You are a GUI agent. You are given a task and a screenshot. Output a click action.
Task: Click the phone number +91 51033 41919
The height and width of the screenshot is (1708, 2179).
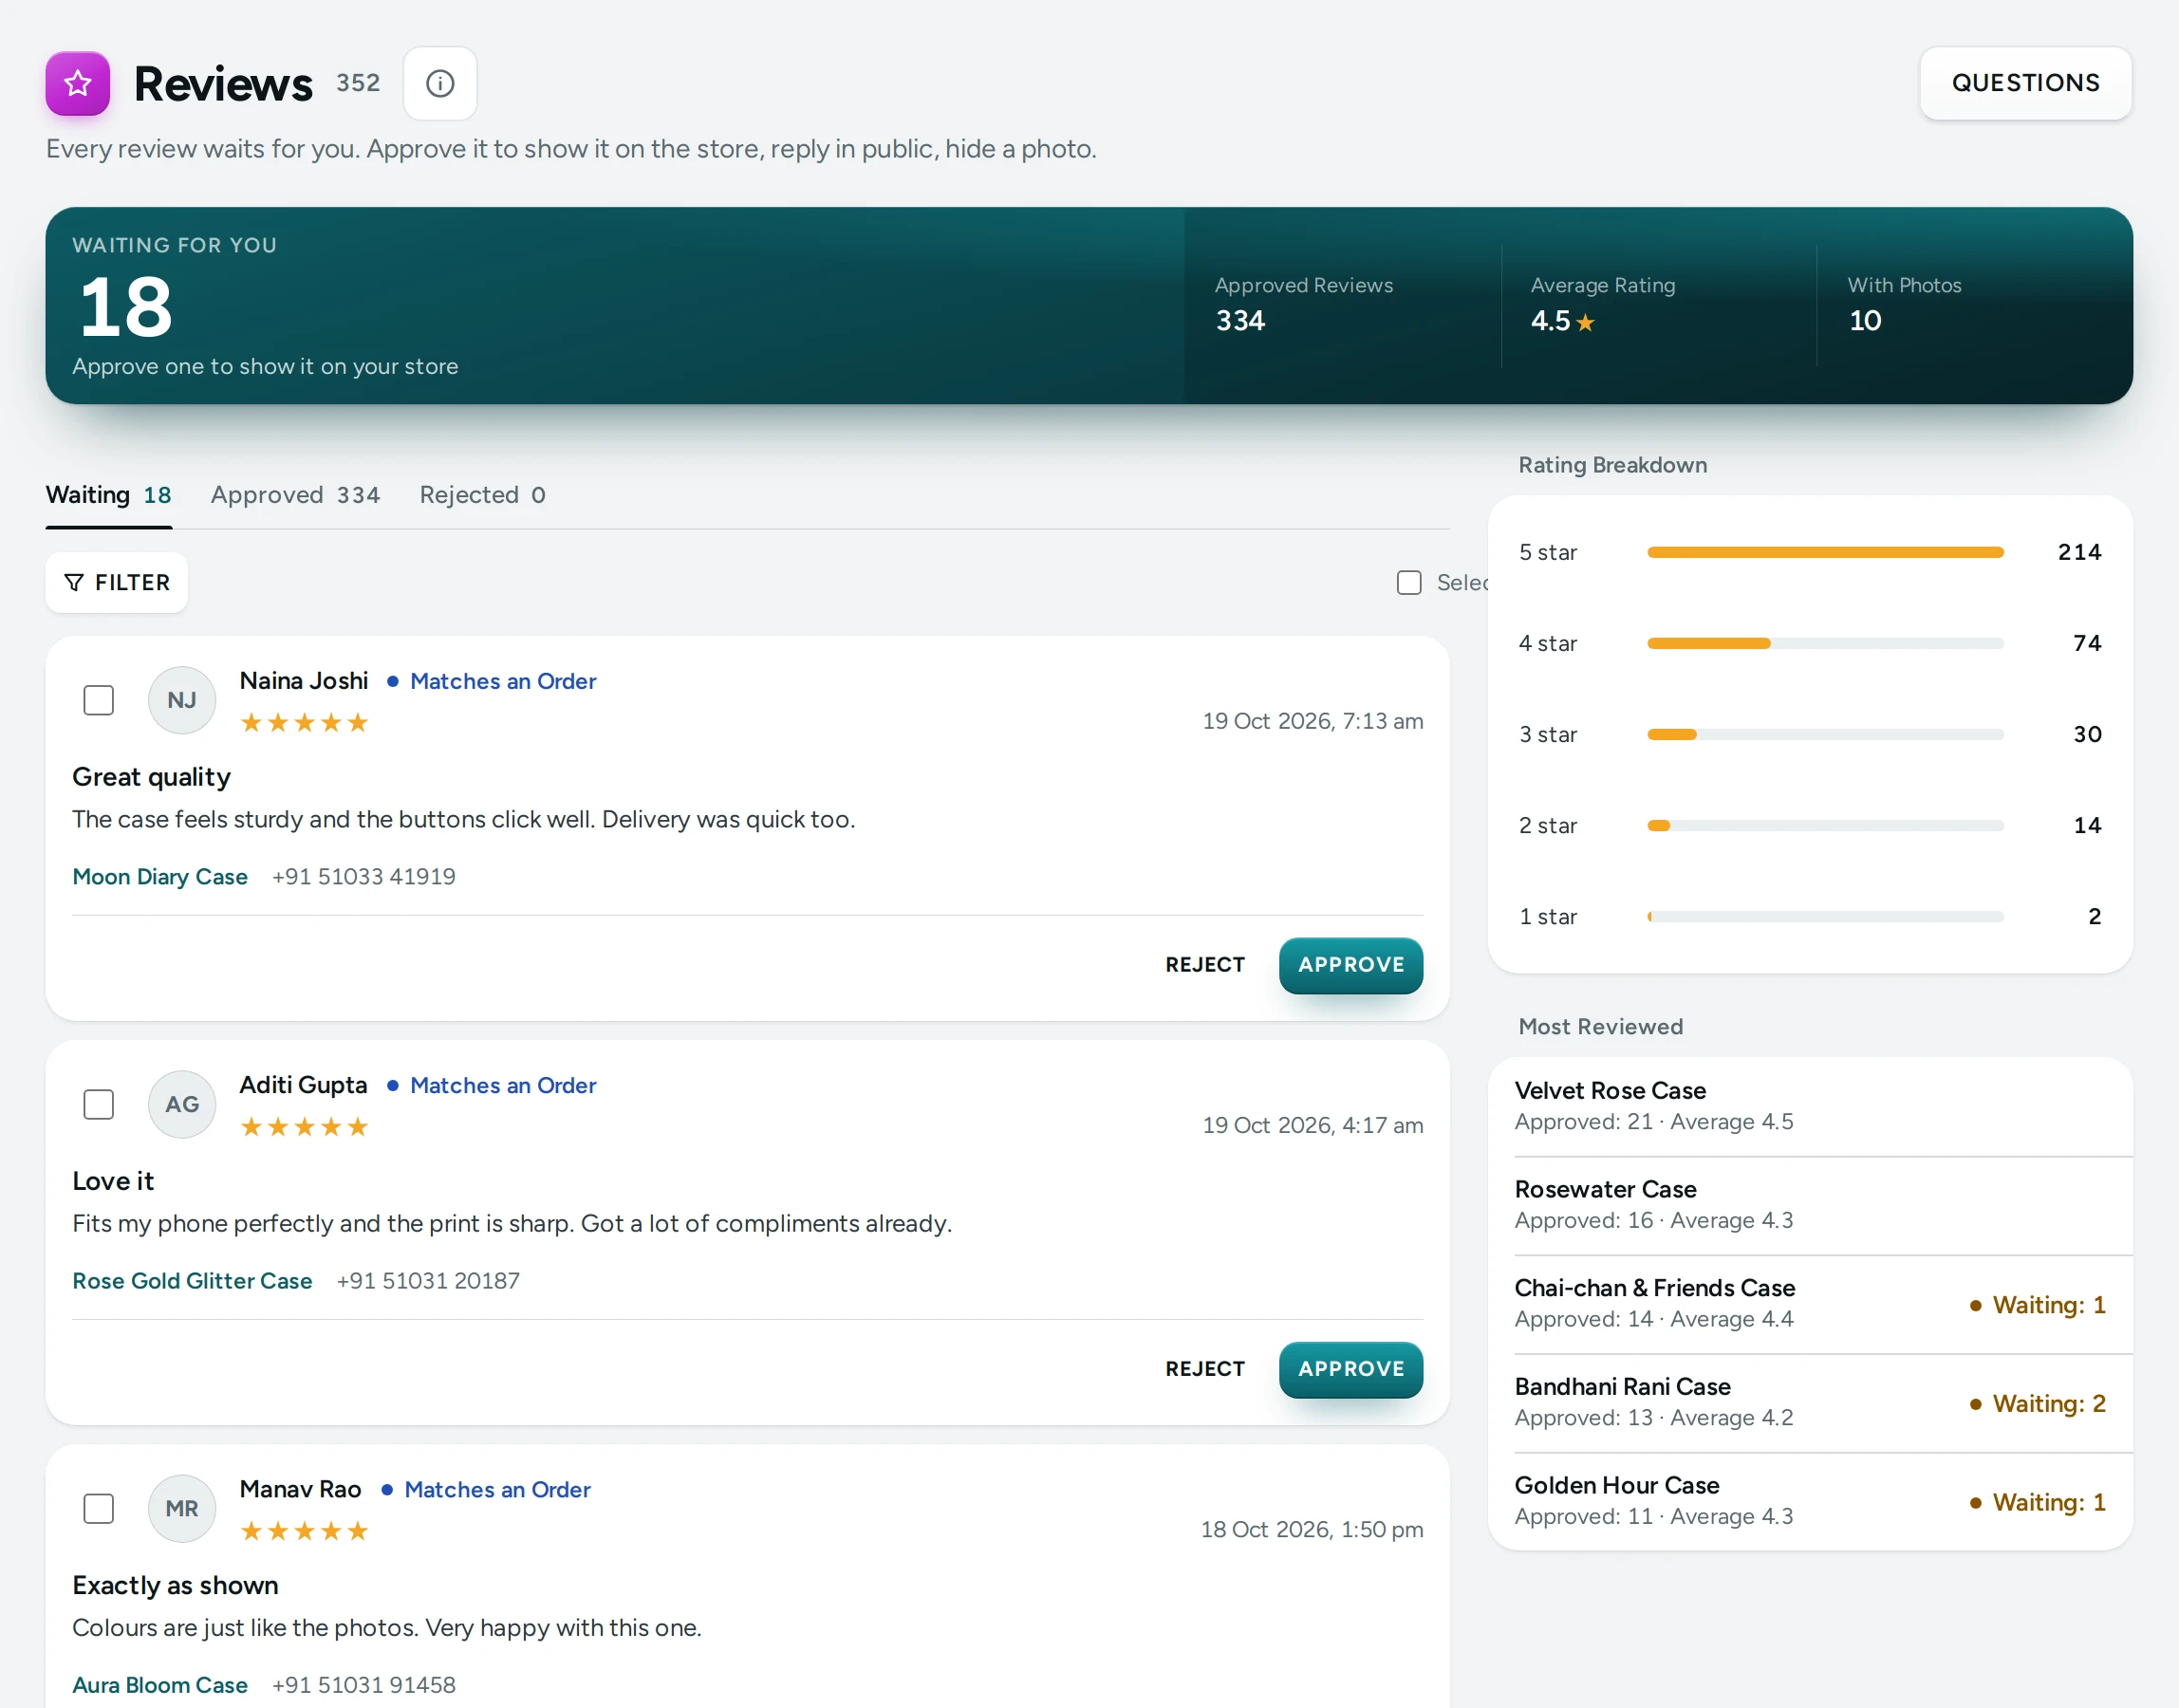pyautogui.click(x=363, y=876)
